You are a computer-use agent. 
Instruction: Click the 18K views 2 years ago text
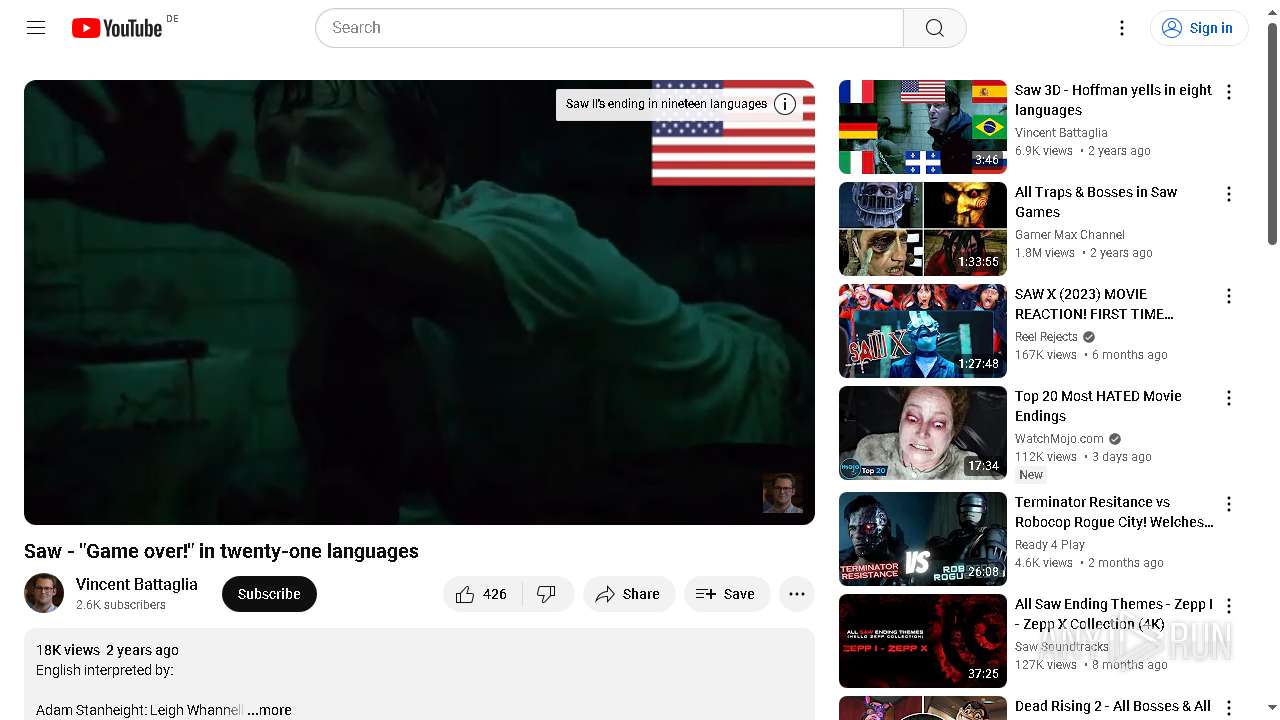point(107,650)
